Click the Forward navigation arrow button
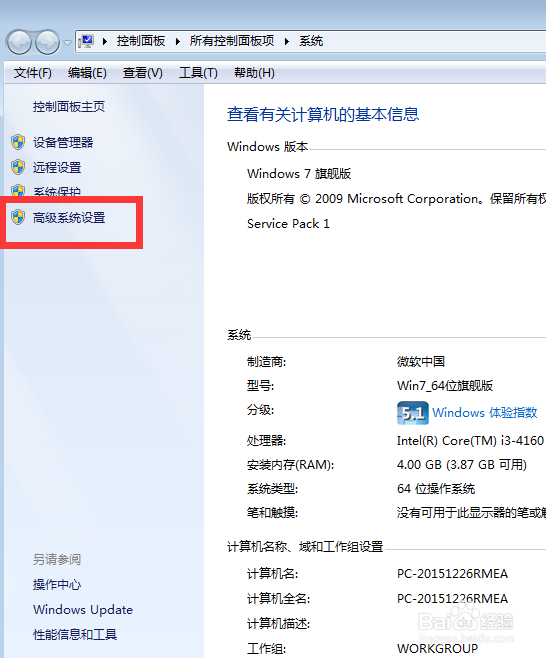The height and width of the screenshot is (658, 546). pos(47,42)
